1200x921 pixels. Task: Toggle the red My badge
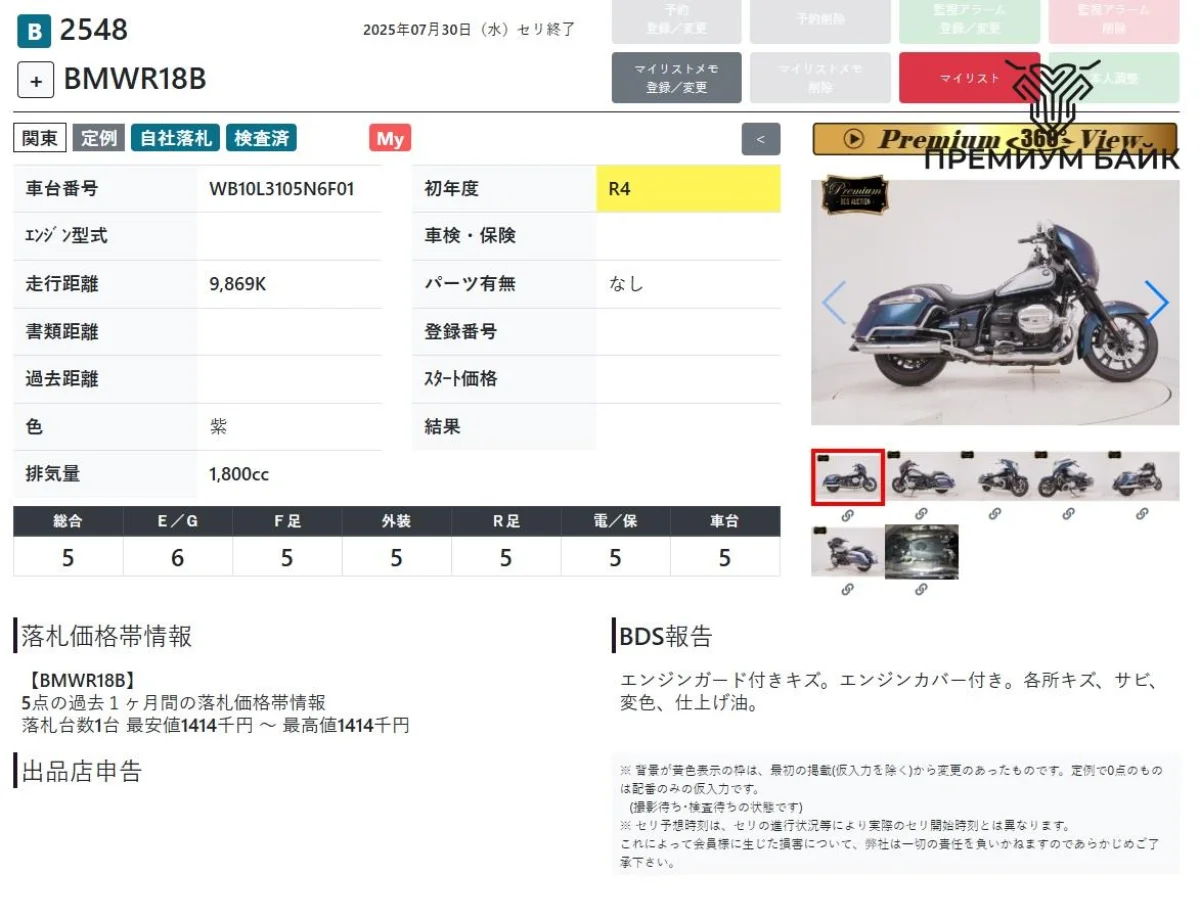390,139
